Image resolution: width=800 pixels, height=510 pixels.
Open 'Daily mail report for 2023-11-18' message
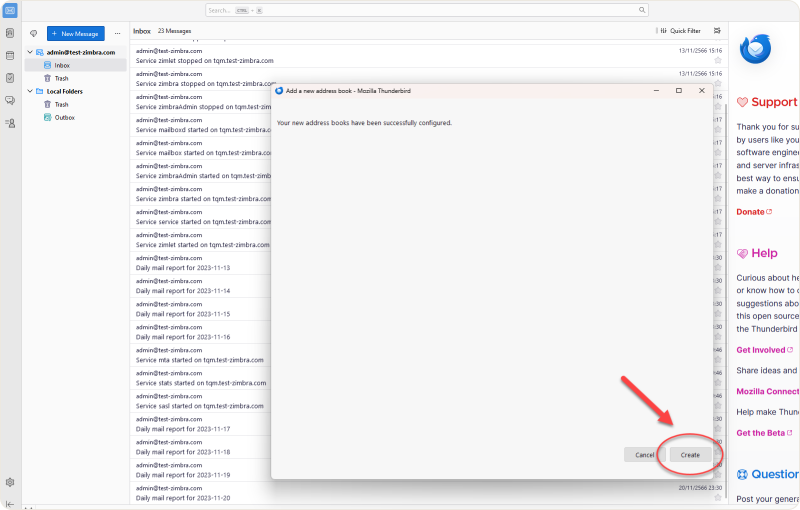(x=201, y=447)
